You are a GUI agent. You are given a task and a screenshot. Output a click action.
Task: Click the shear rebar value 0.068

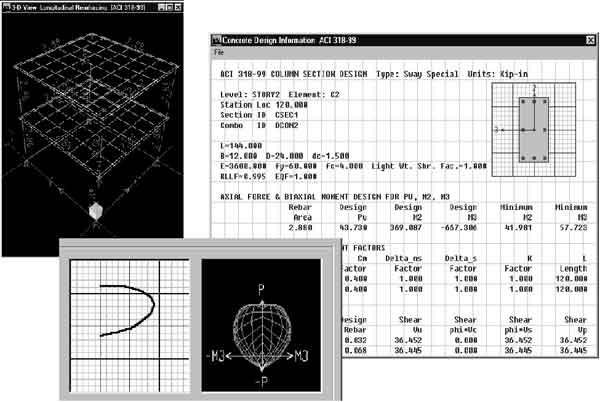tap(355, 350)
